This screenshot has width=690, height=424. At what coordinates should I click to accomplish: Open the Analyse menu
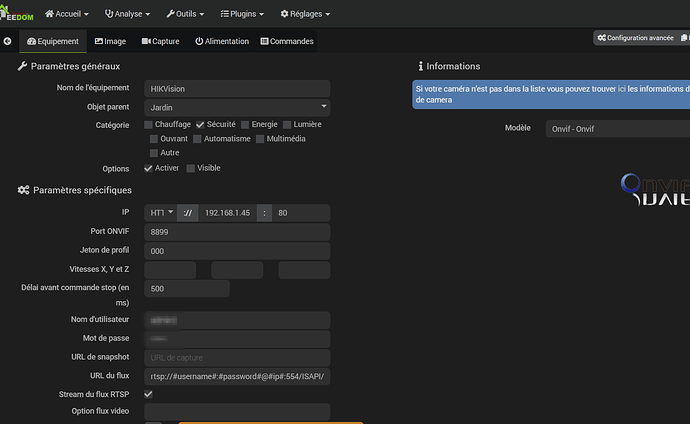click(127, 14)
